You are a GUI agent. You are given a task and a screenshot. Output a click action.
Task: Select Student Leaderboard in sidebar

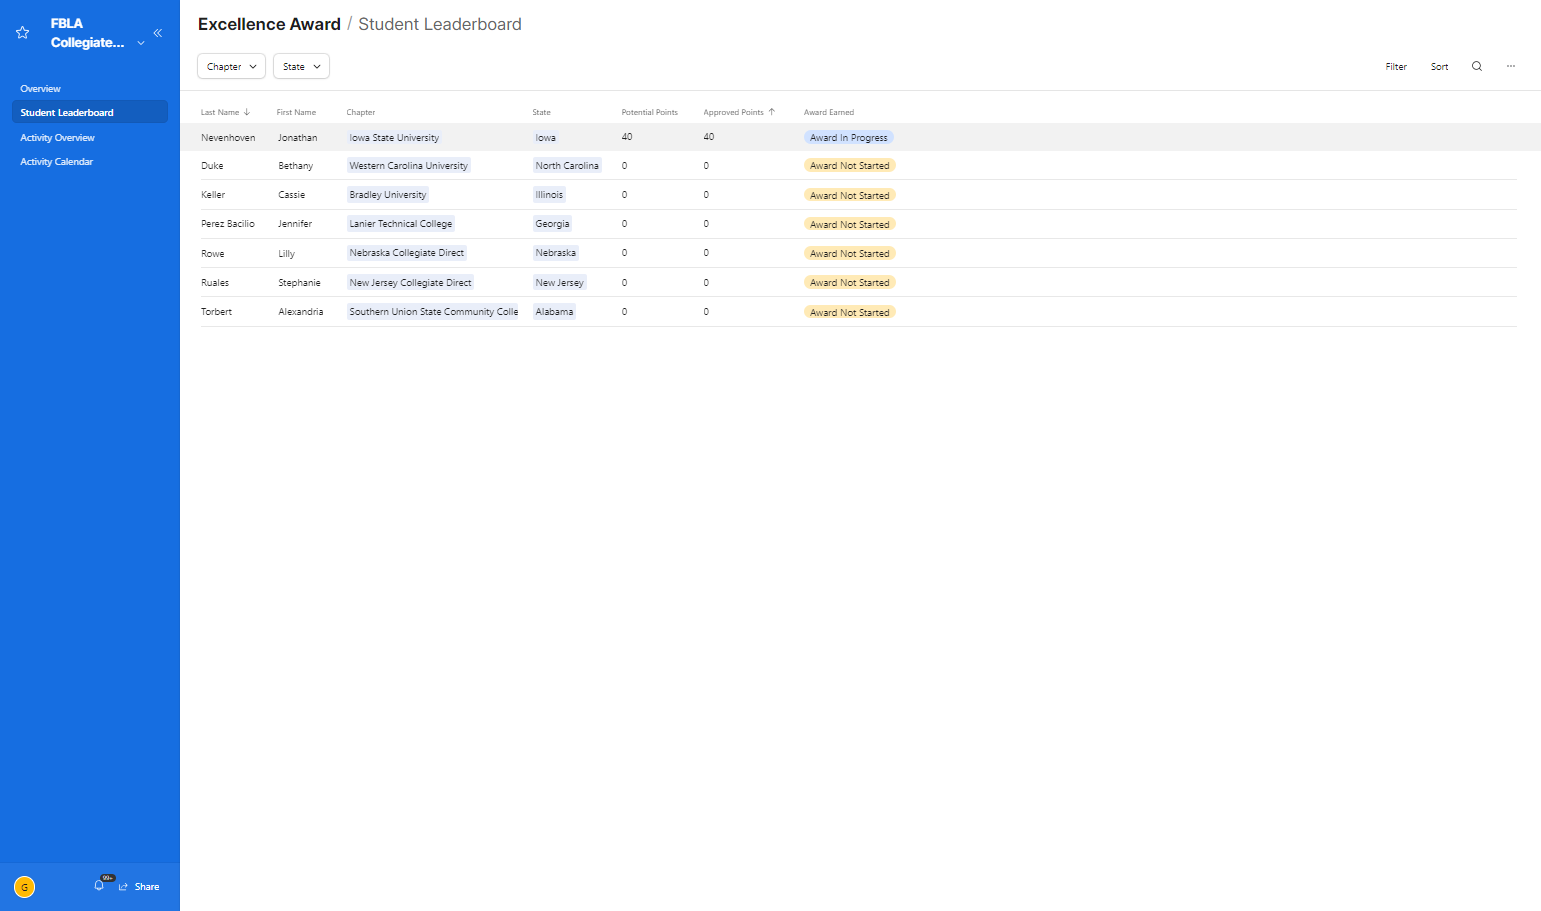[89, 112]
